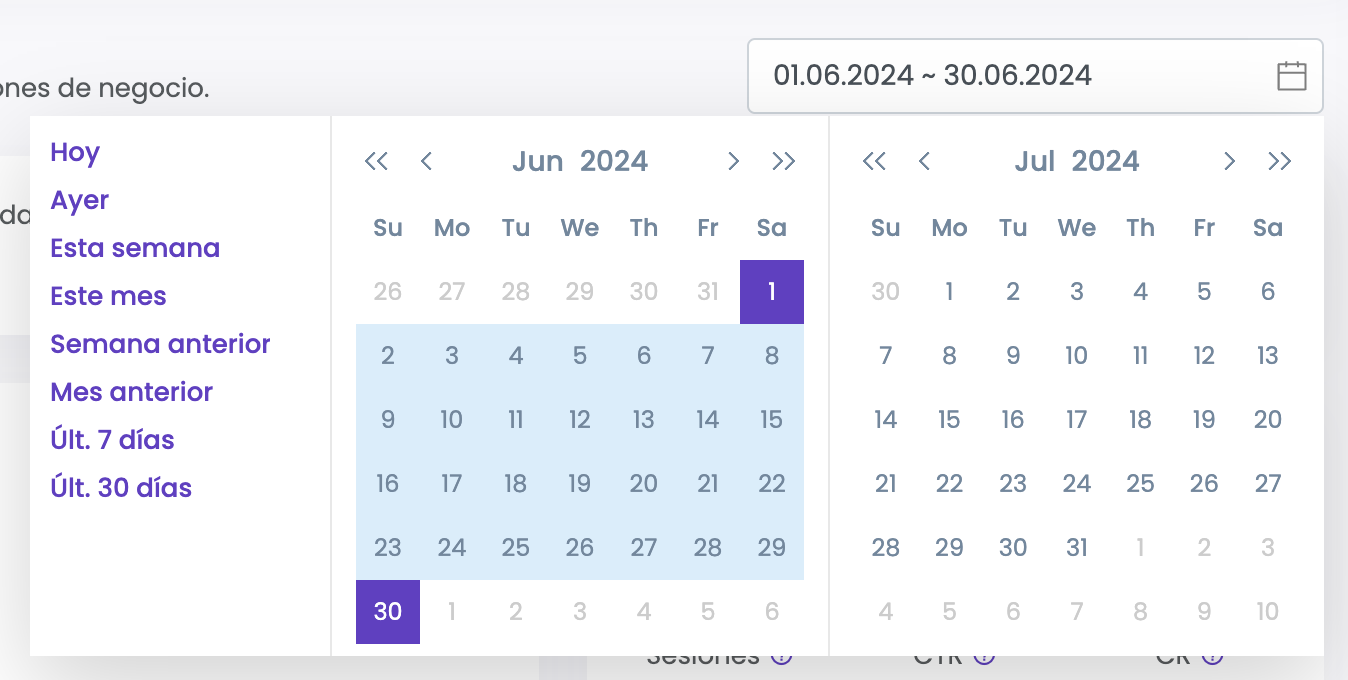The height and width of the screenshot is (680, 1348).
Task: Choose 'Mes anterior' shortcut
Action: click(x=132, y=392)
